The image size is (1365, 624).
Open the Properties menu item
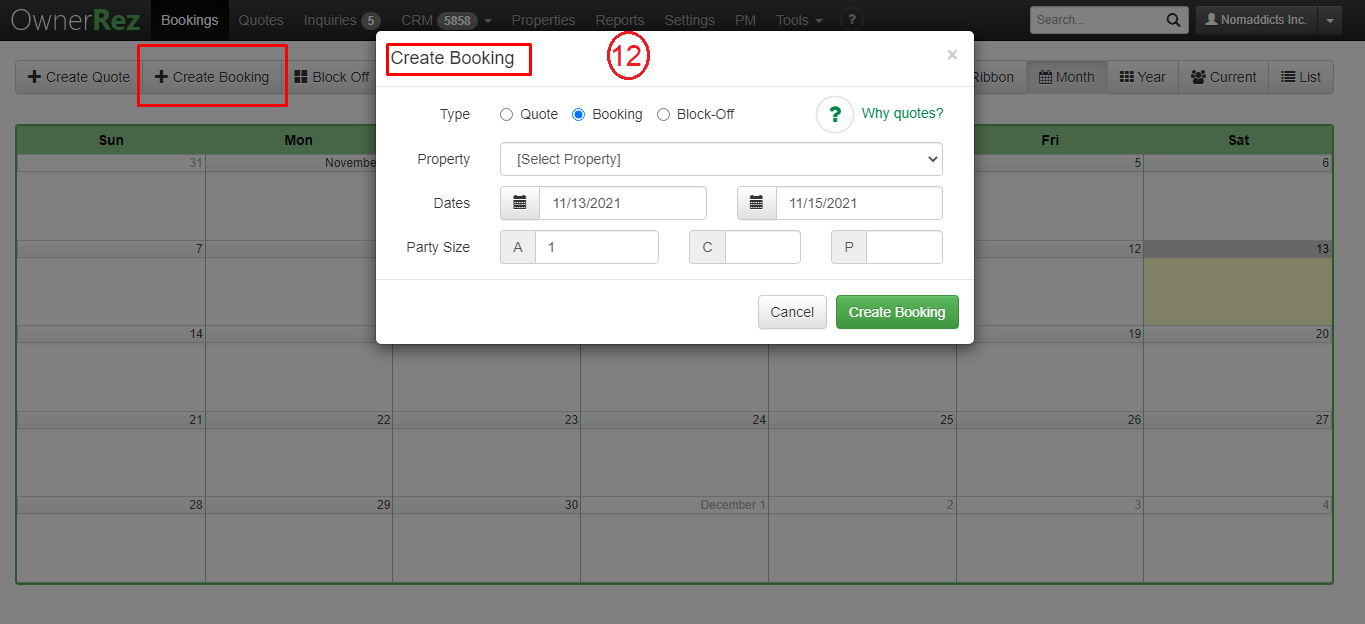(543, 20)
